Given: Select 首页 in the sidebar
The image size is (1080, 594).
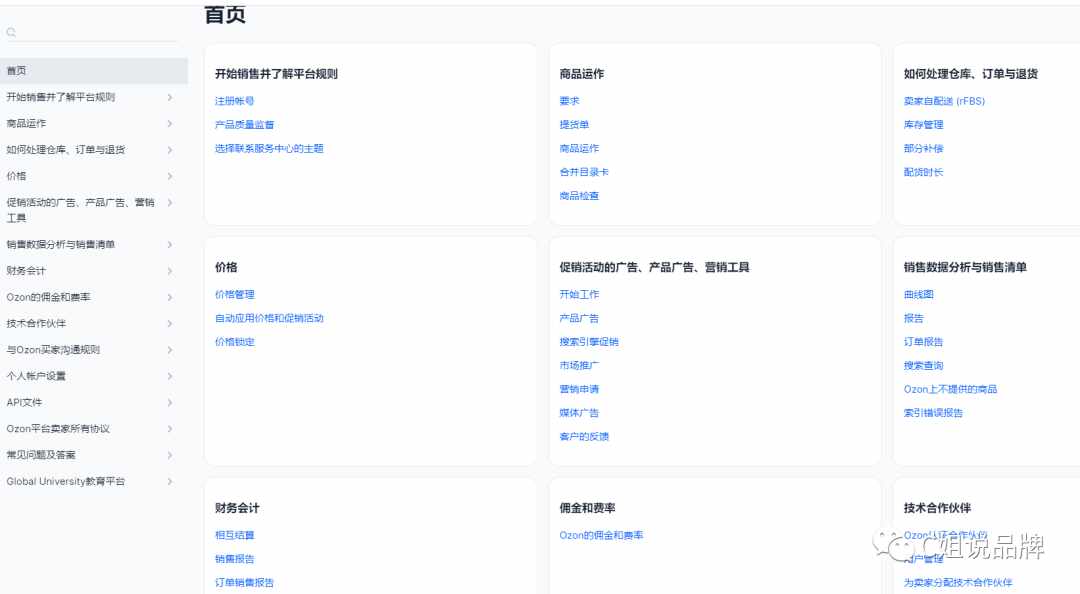Looking at the screenshot, I should (x=94, y=70).
